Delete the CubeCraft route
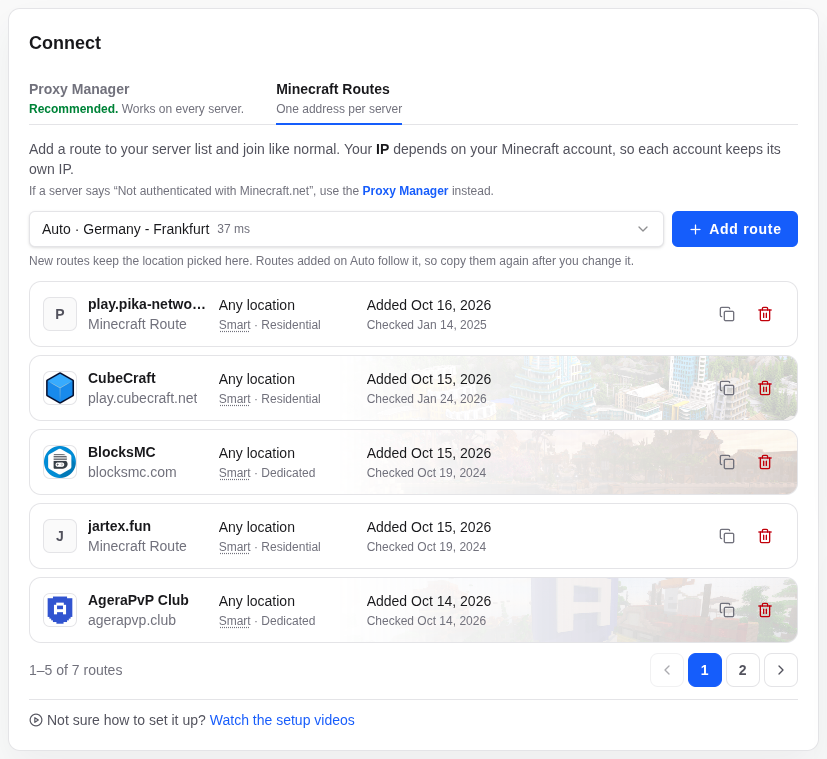827x759 pixels. point(765,388)
